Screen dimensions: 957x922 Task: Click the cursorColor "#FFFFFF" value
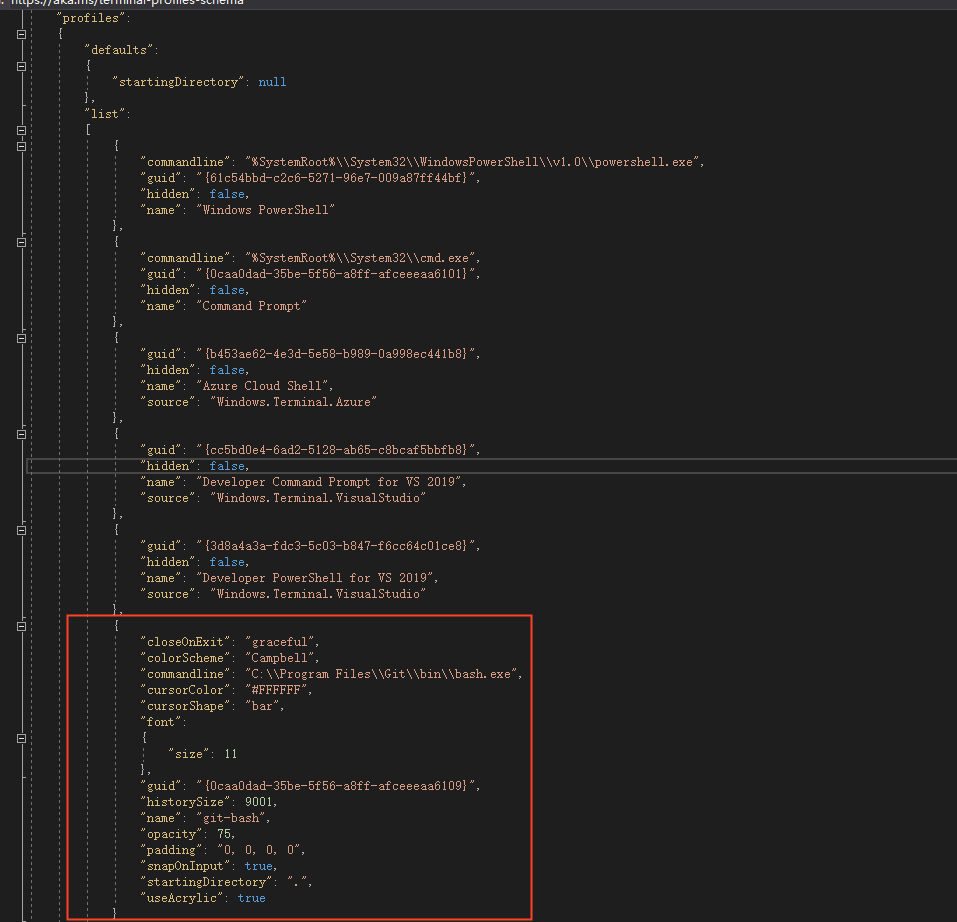[276, 690]
